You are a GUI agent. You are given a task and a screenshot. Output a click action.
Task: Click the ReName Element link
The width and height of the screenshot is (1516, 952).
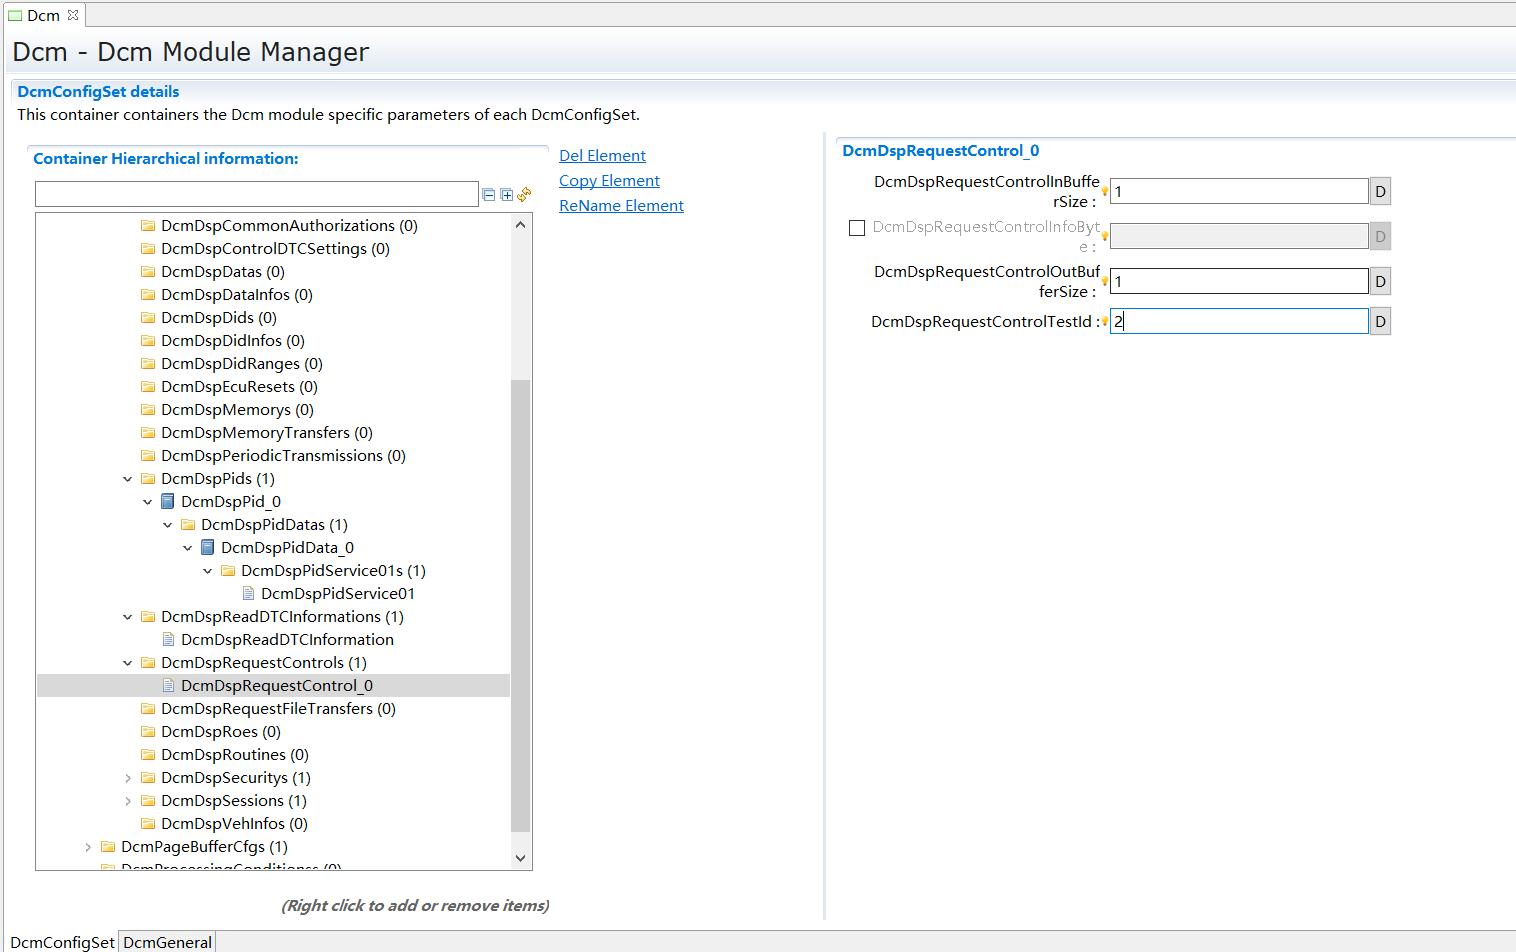(621, 206)
